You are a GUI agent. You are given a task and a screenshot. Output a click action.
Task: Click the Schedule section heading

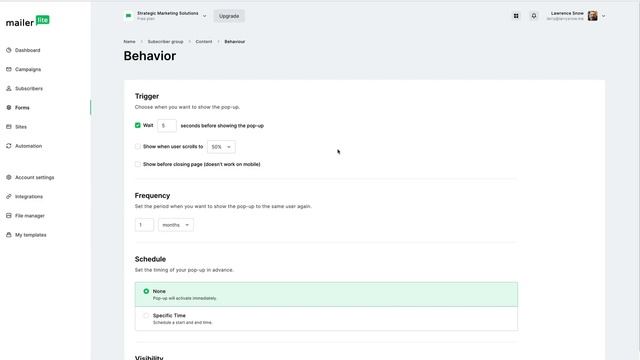click(x=150, y=259)
